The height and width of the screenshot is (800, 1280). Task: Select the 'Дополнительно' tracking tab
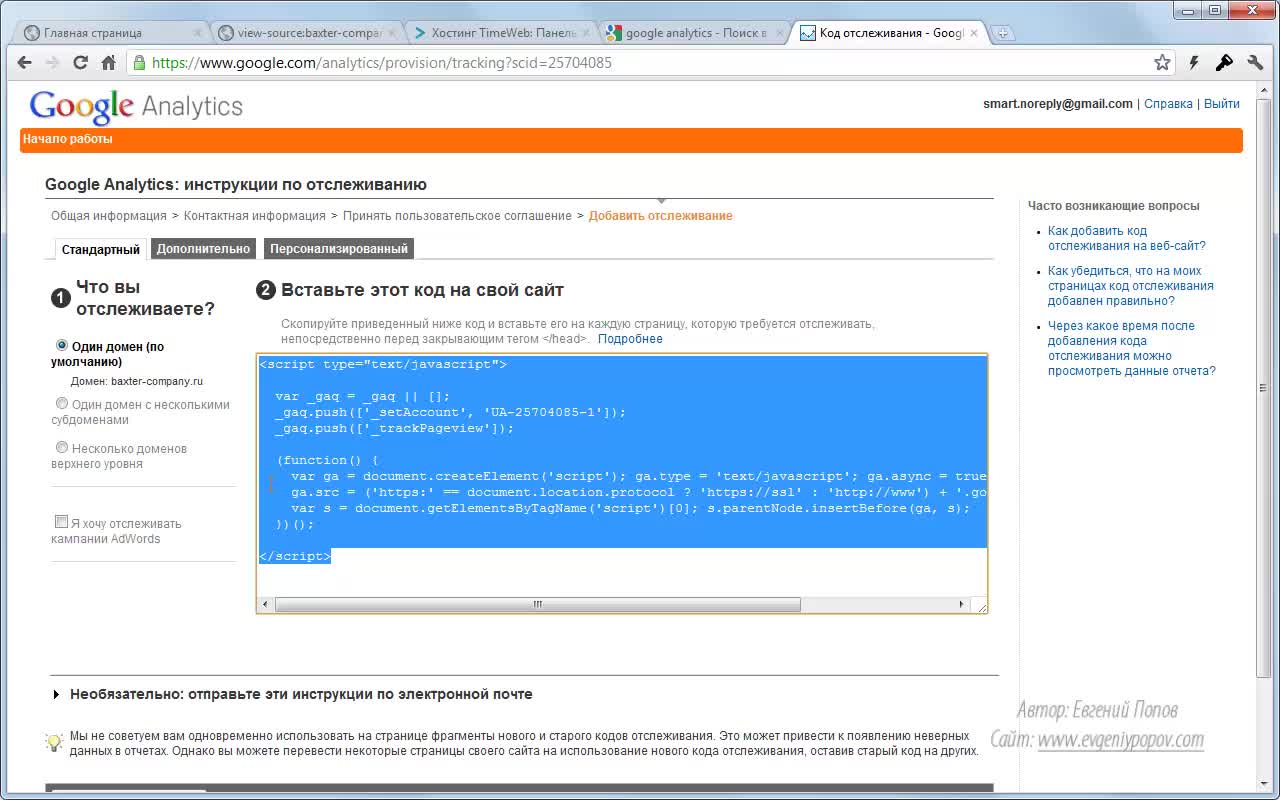point(203,249)
